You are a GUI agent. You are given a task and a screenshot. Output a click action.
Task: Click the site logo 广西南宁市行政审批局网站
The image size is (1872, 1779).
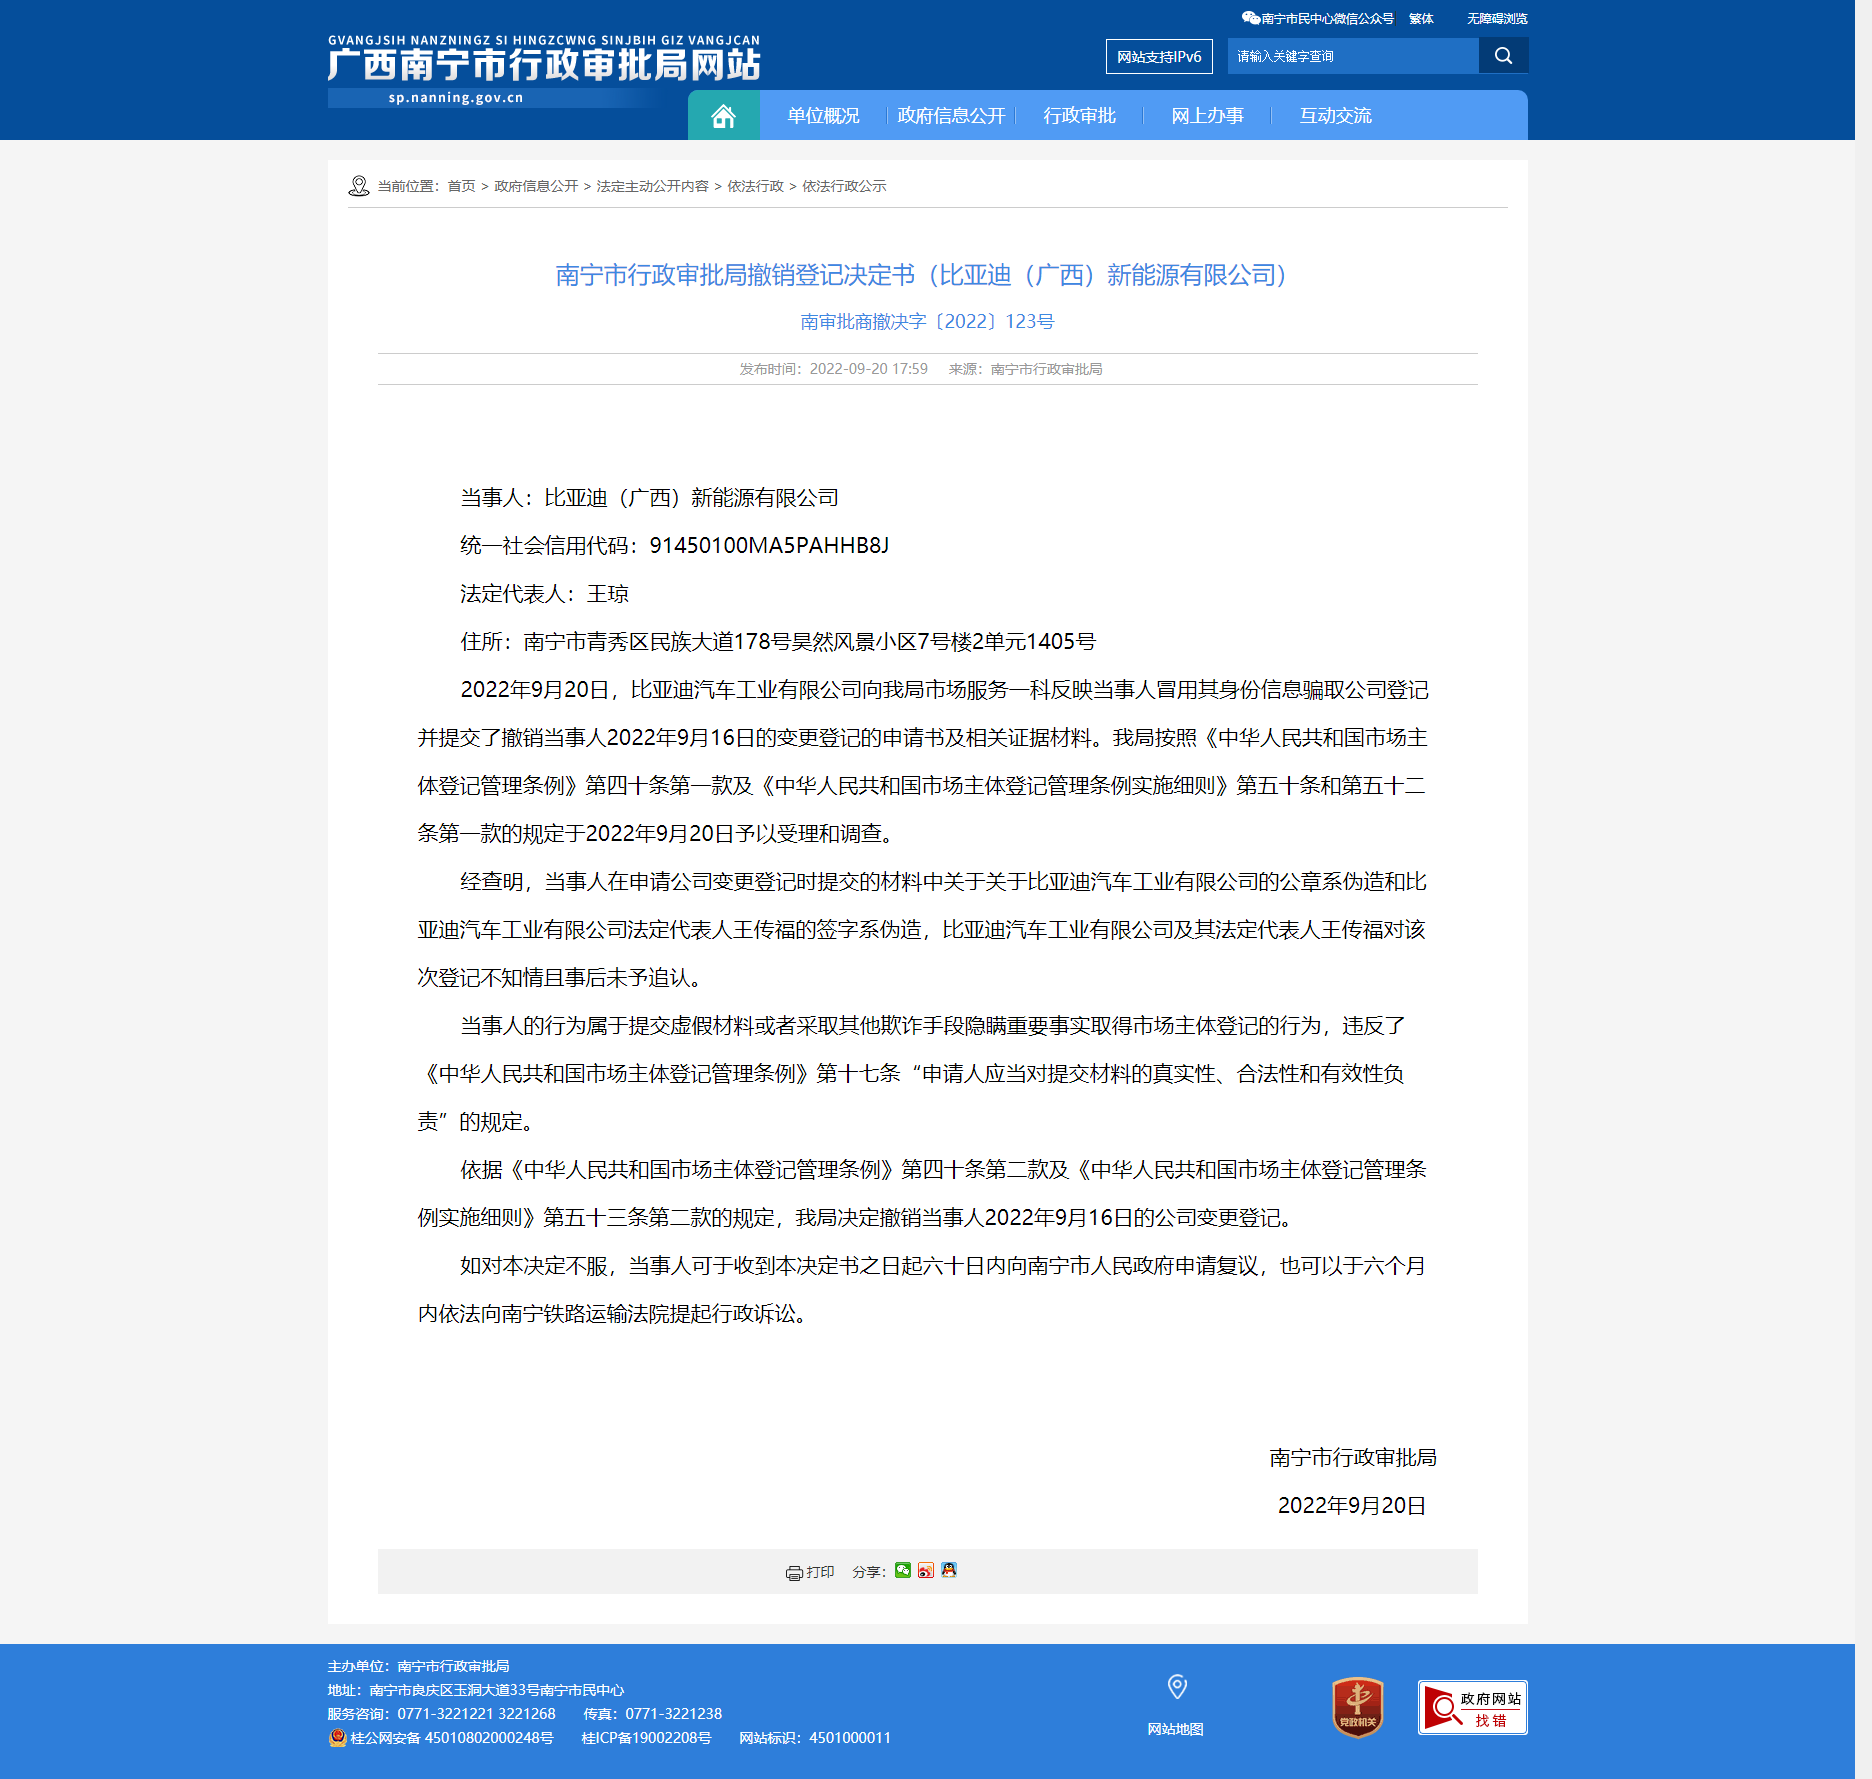click(x=544, y=64)
